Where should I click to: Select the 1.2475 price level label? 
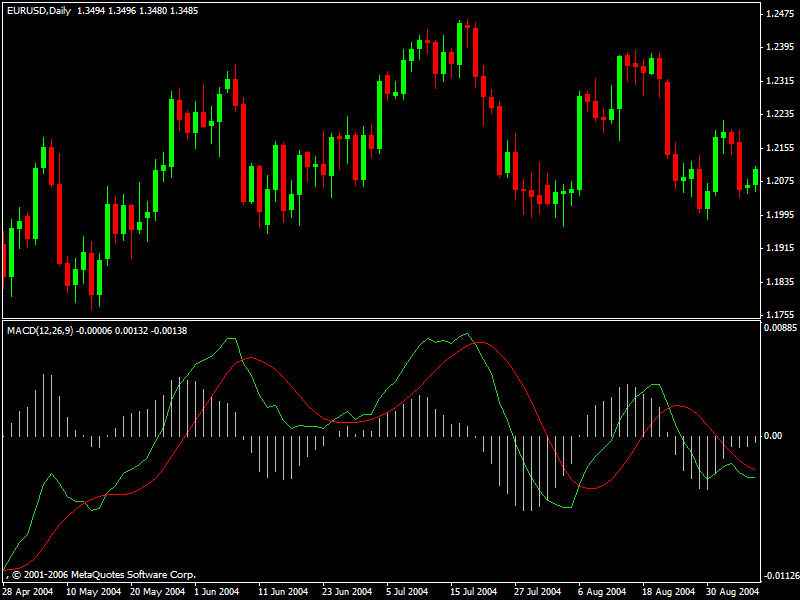click(780, 14)
